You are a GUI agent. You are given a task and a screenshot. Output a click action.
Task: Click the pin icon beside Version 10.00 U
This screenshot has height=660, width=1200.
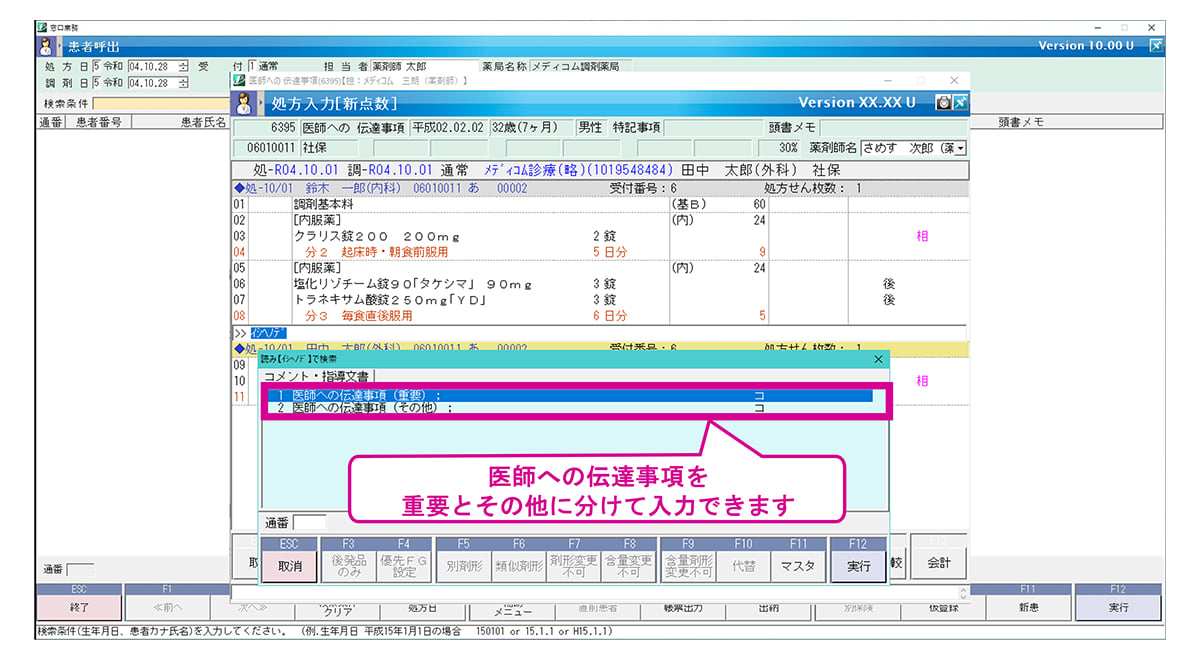(x=1156, y=45)
